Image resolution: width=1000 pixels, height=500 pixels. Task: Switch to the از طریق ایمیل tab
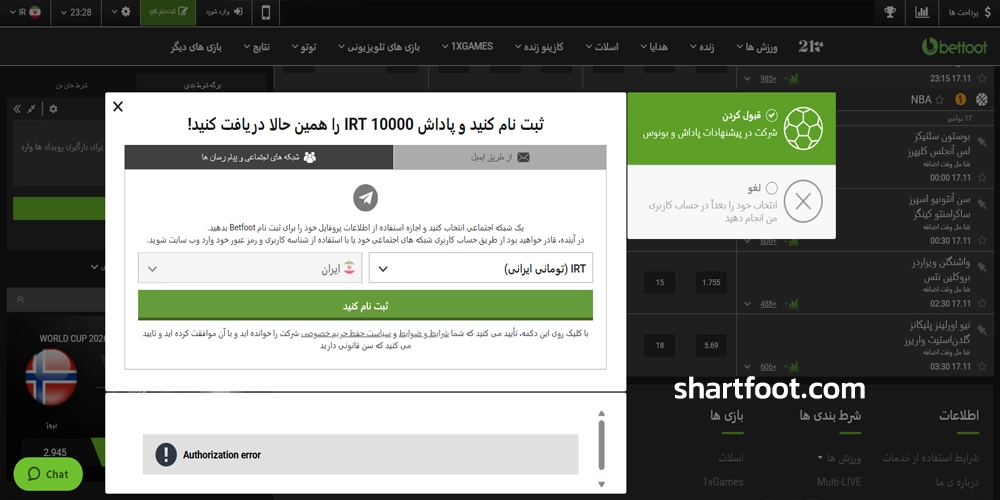[x=500, y=157]
